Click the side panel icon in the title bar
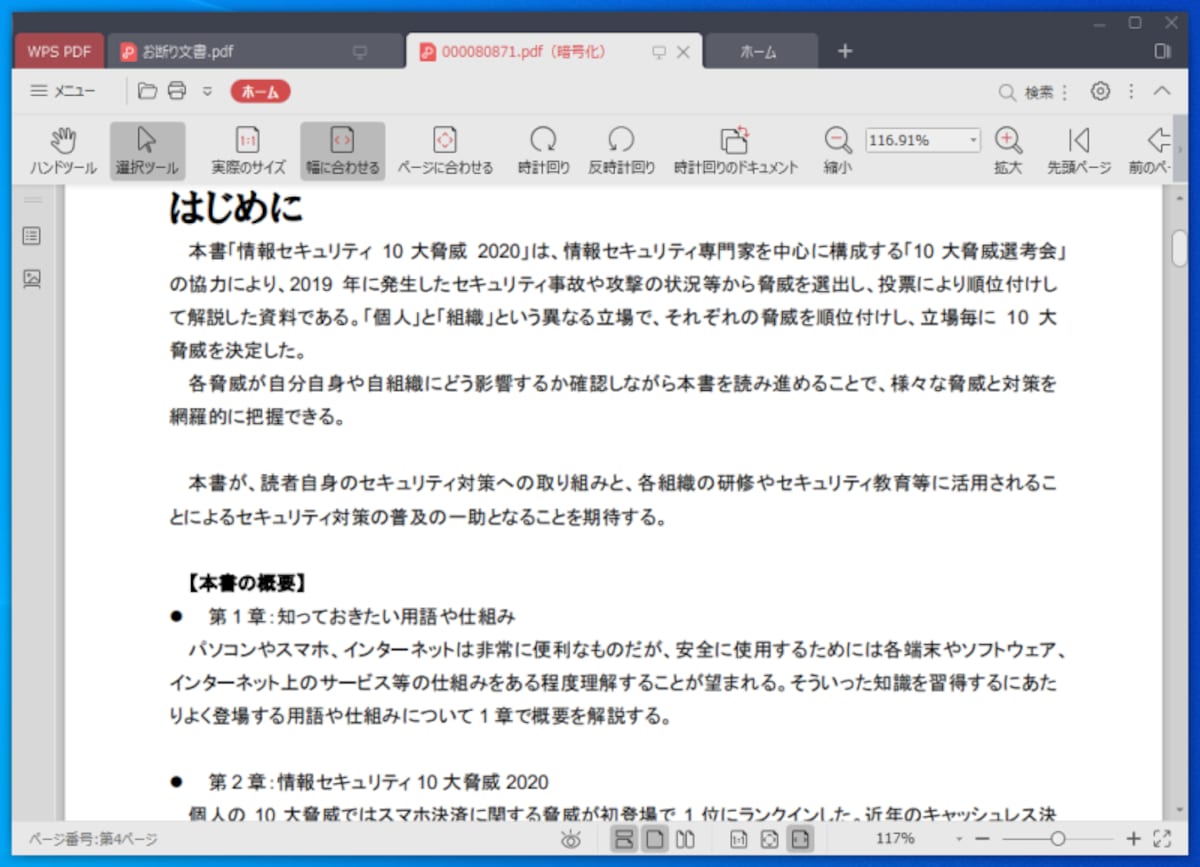The height and width of the screenshot is (867, 1200). tap(1162, 51)
